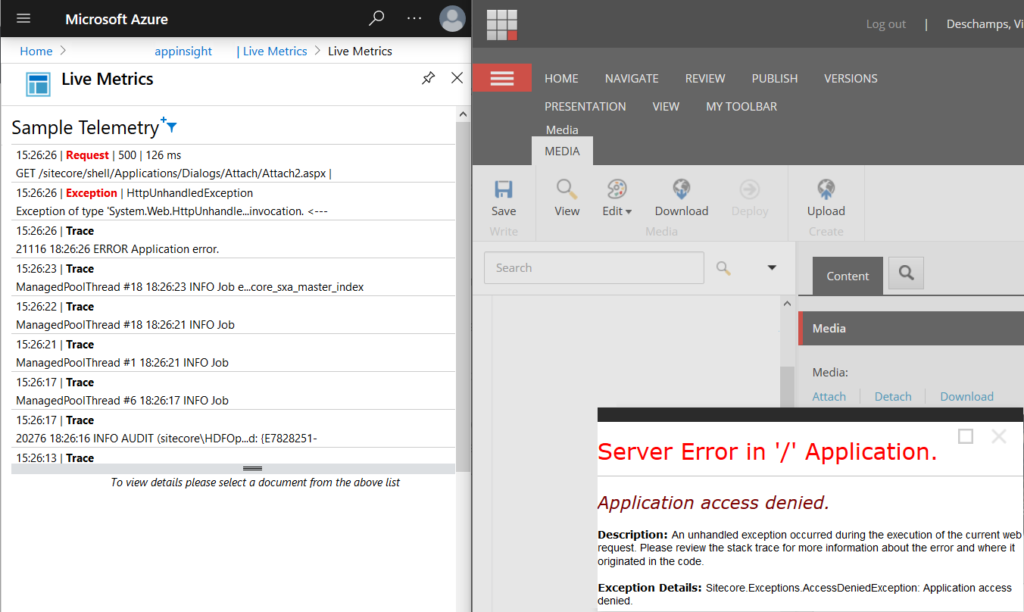Select the 15:26:23 core_sxa_master_index trace row
The image size is (1024, 612).
click(x=233, y=278)
